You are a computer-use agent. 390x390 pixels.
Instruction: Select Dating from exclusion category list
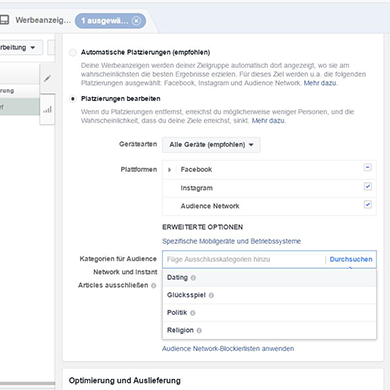pyautogui.click(x=269, y=278)
